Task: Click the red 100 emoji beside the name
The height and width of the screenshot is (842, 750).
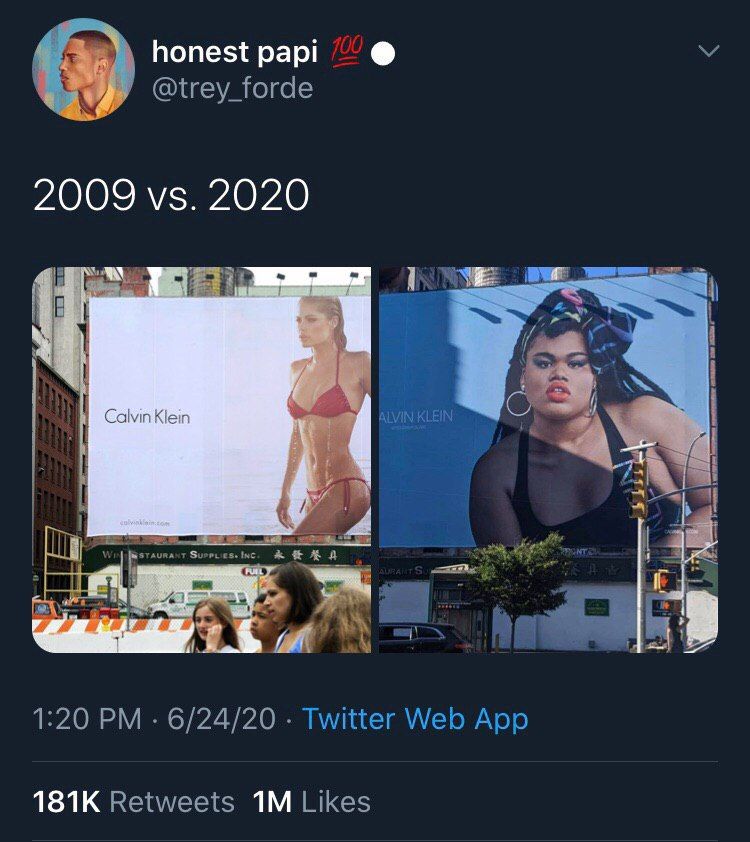Action: pos(347,53)
